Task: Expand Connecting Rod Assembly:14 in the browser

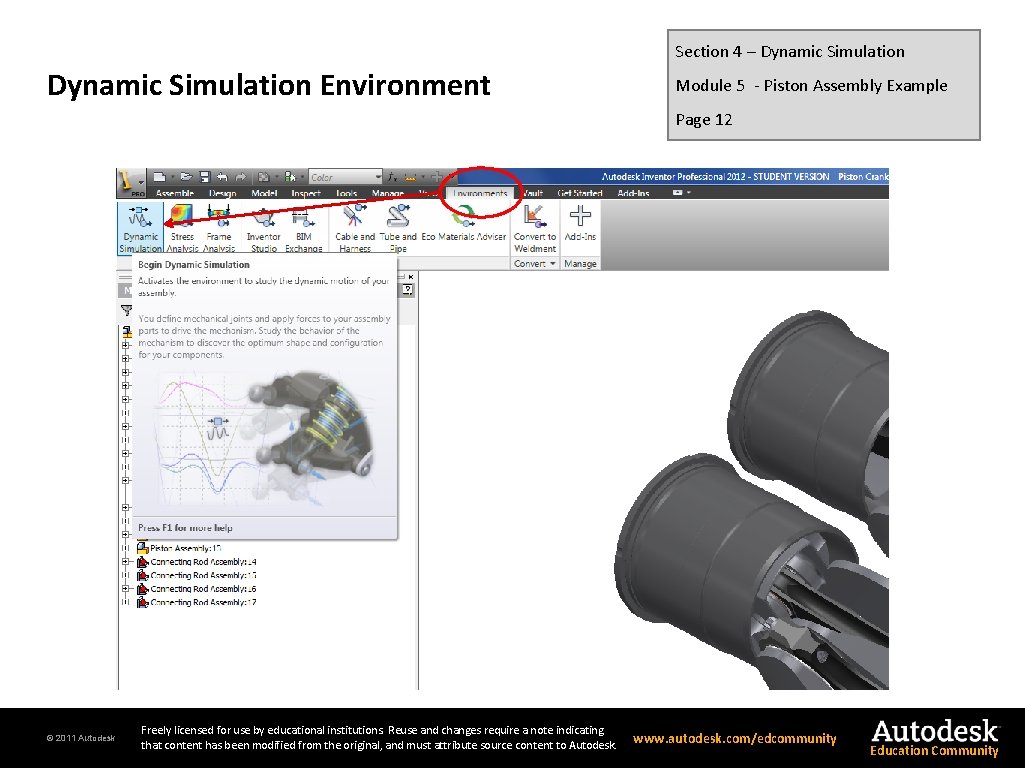Action: click(126, 561)
